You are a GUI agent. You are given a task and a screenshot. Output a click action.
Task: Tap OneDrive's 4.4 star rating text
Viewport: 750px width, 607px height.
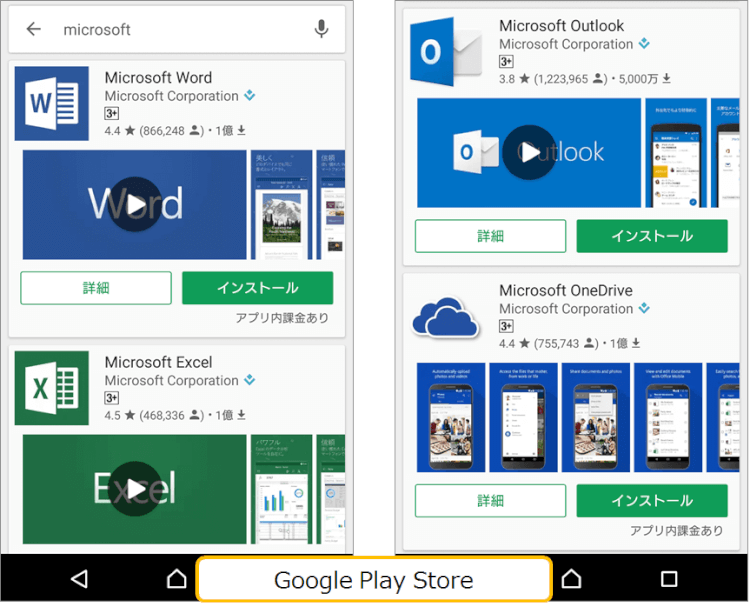click(515, 343)
